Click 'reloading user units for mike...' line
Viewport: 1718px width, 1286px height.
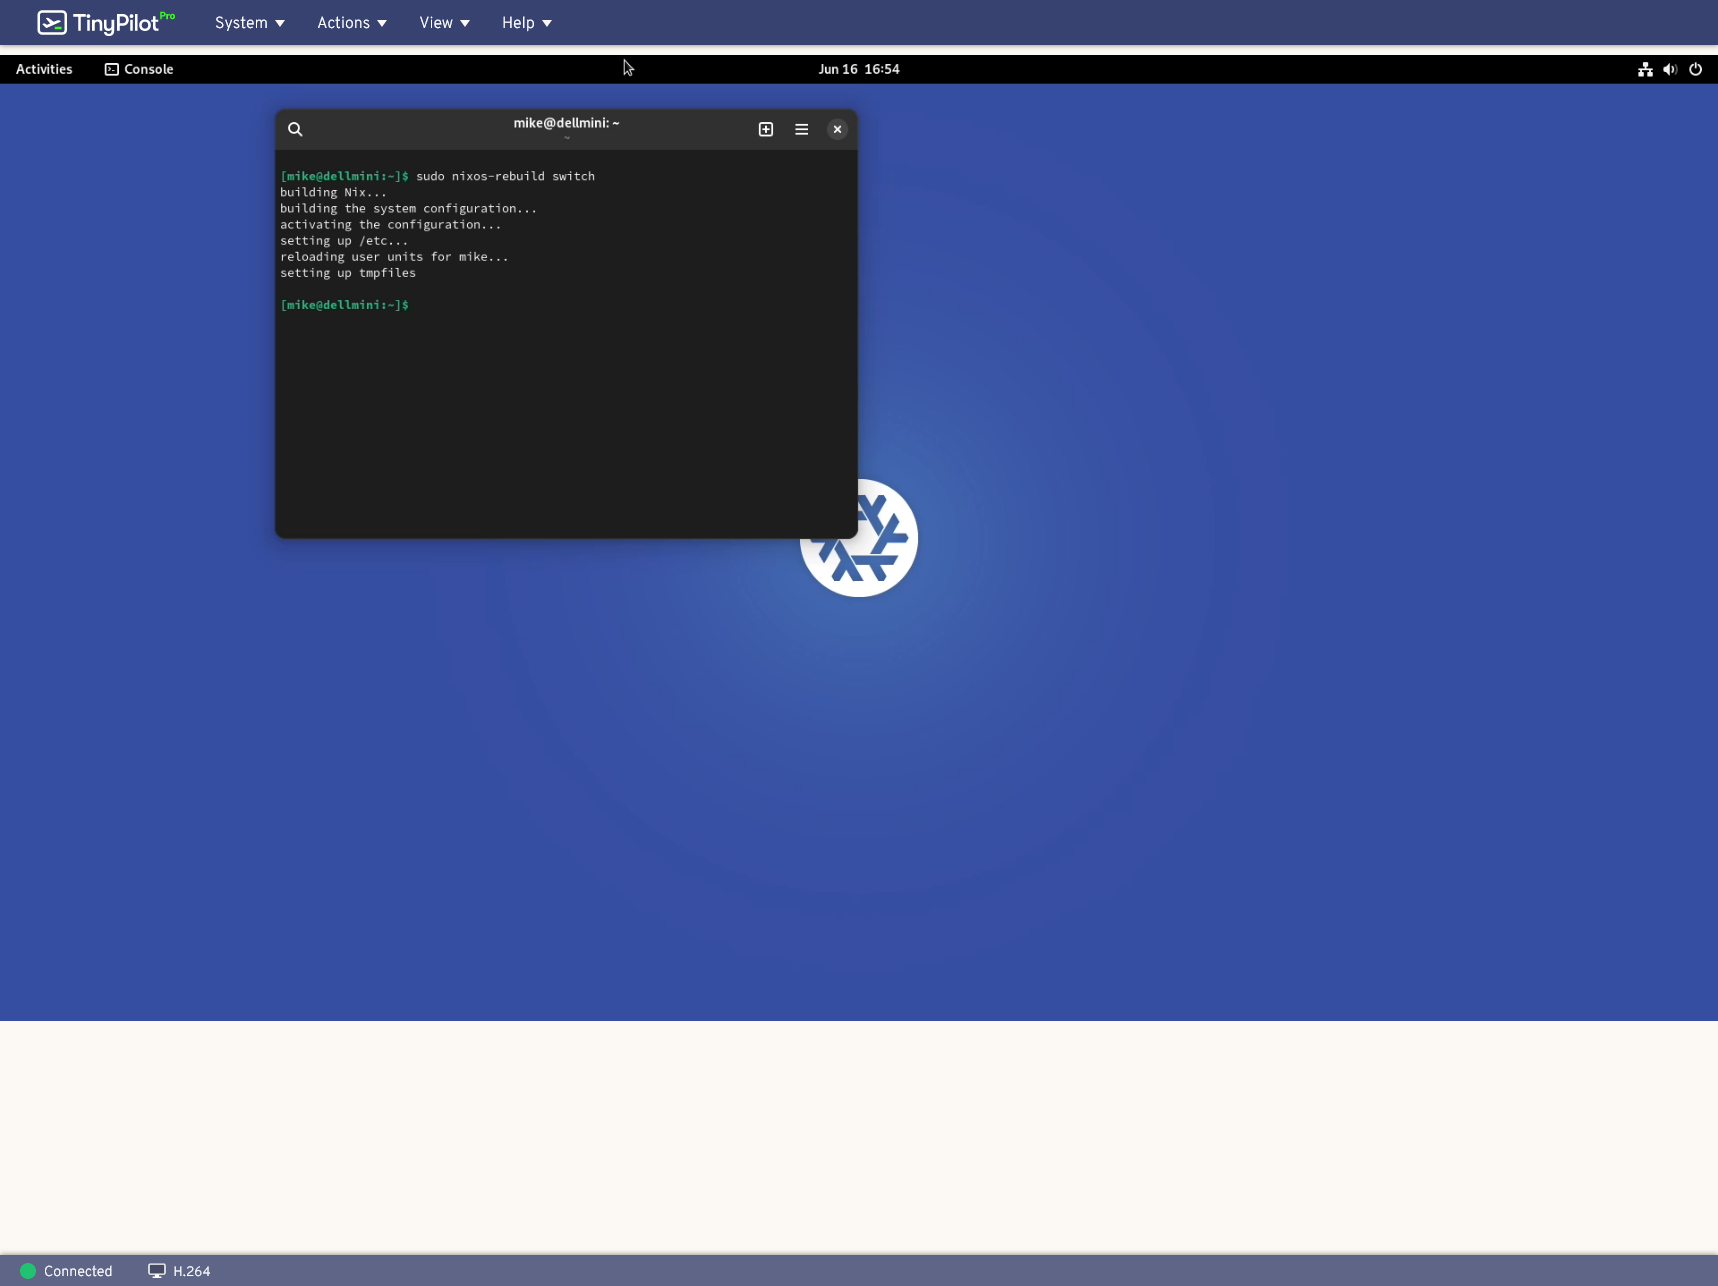(x=394, y=256)
